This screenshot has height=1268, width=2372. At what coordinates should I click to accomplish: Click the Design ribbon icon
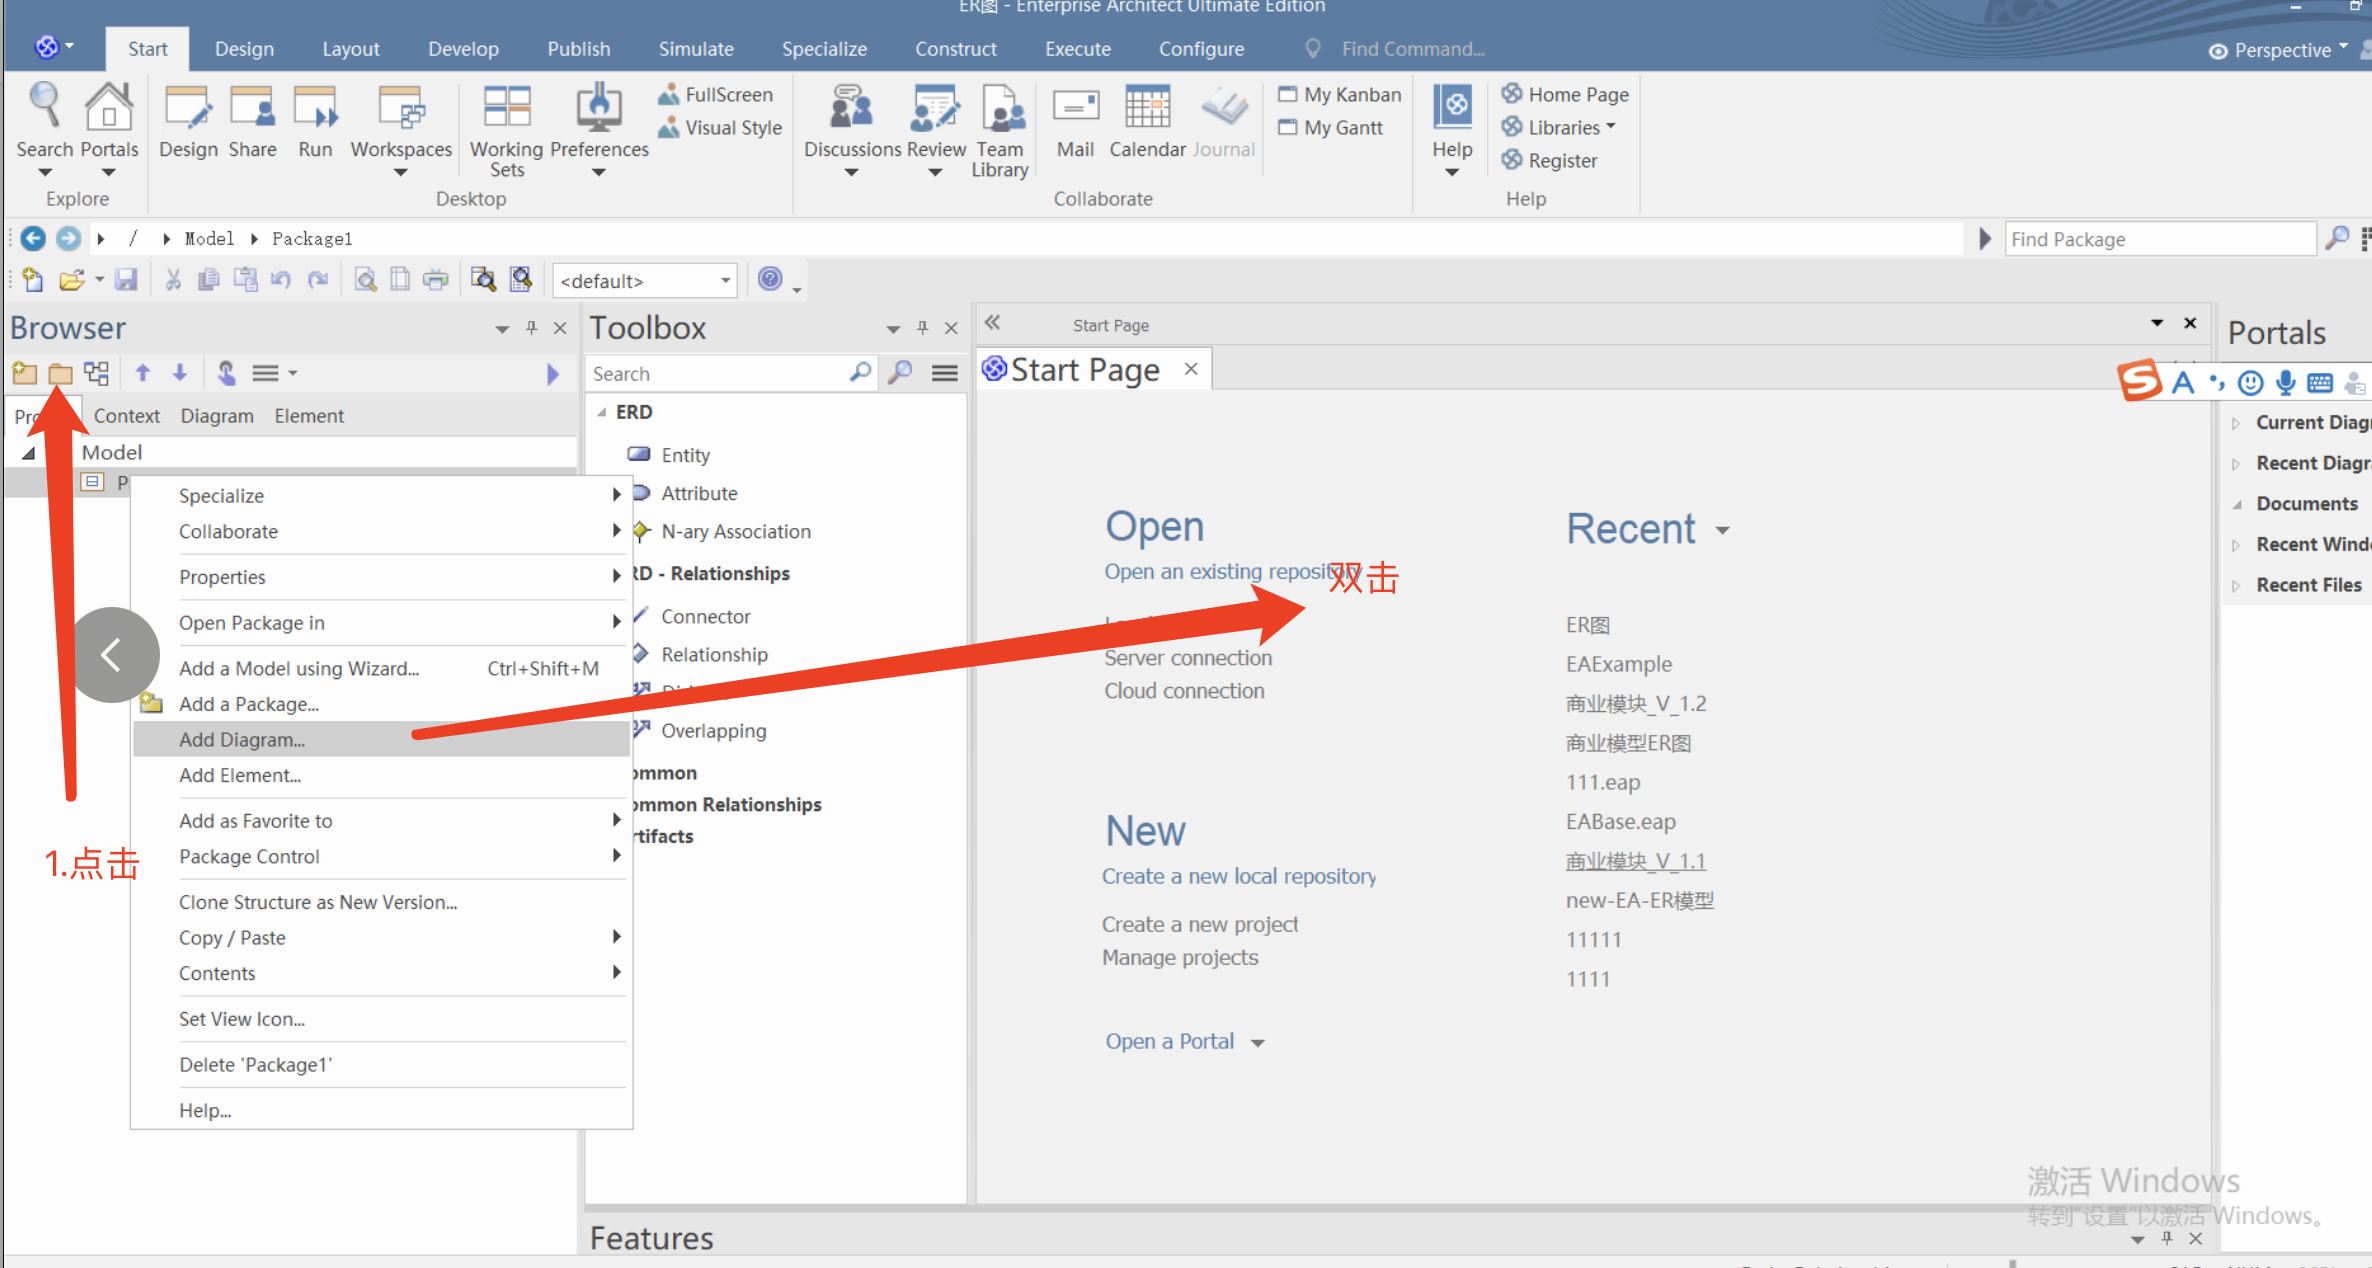click(x=188, y=107)
